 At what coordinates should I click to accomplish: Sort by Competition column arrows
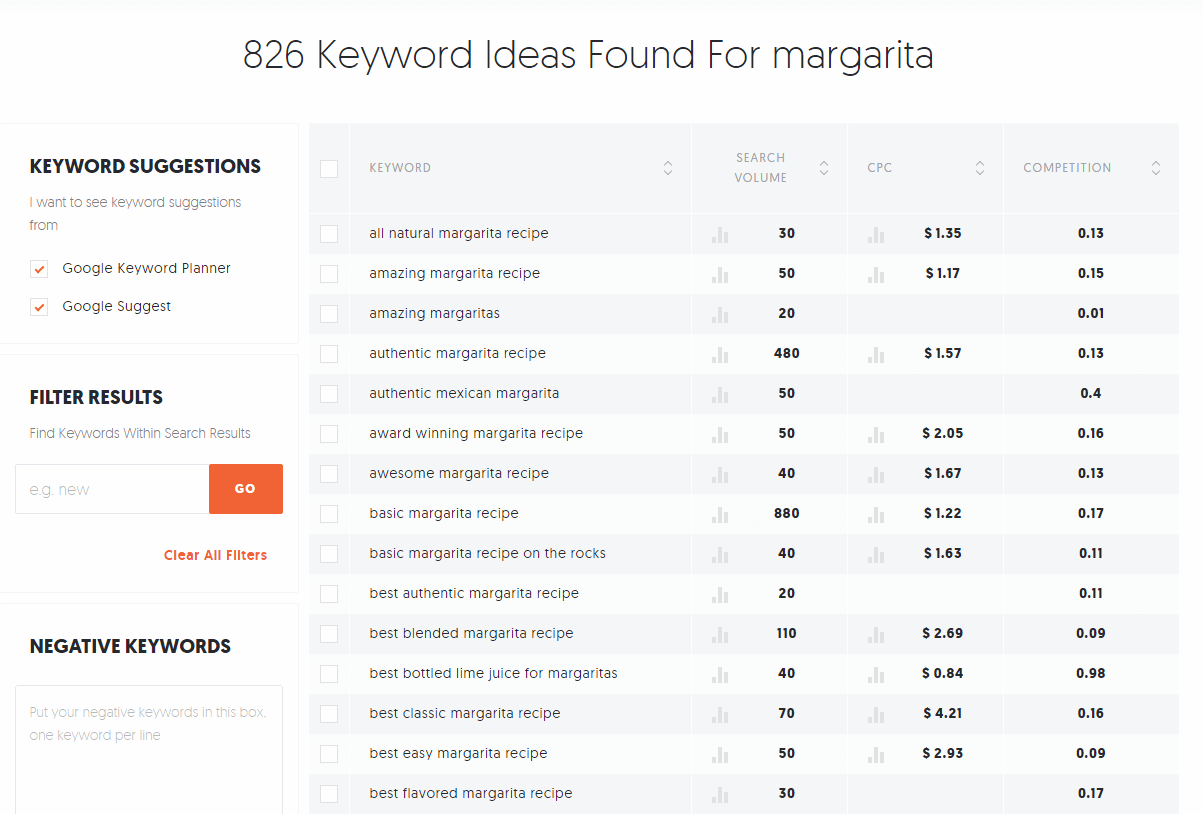click(1156, 168)
